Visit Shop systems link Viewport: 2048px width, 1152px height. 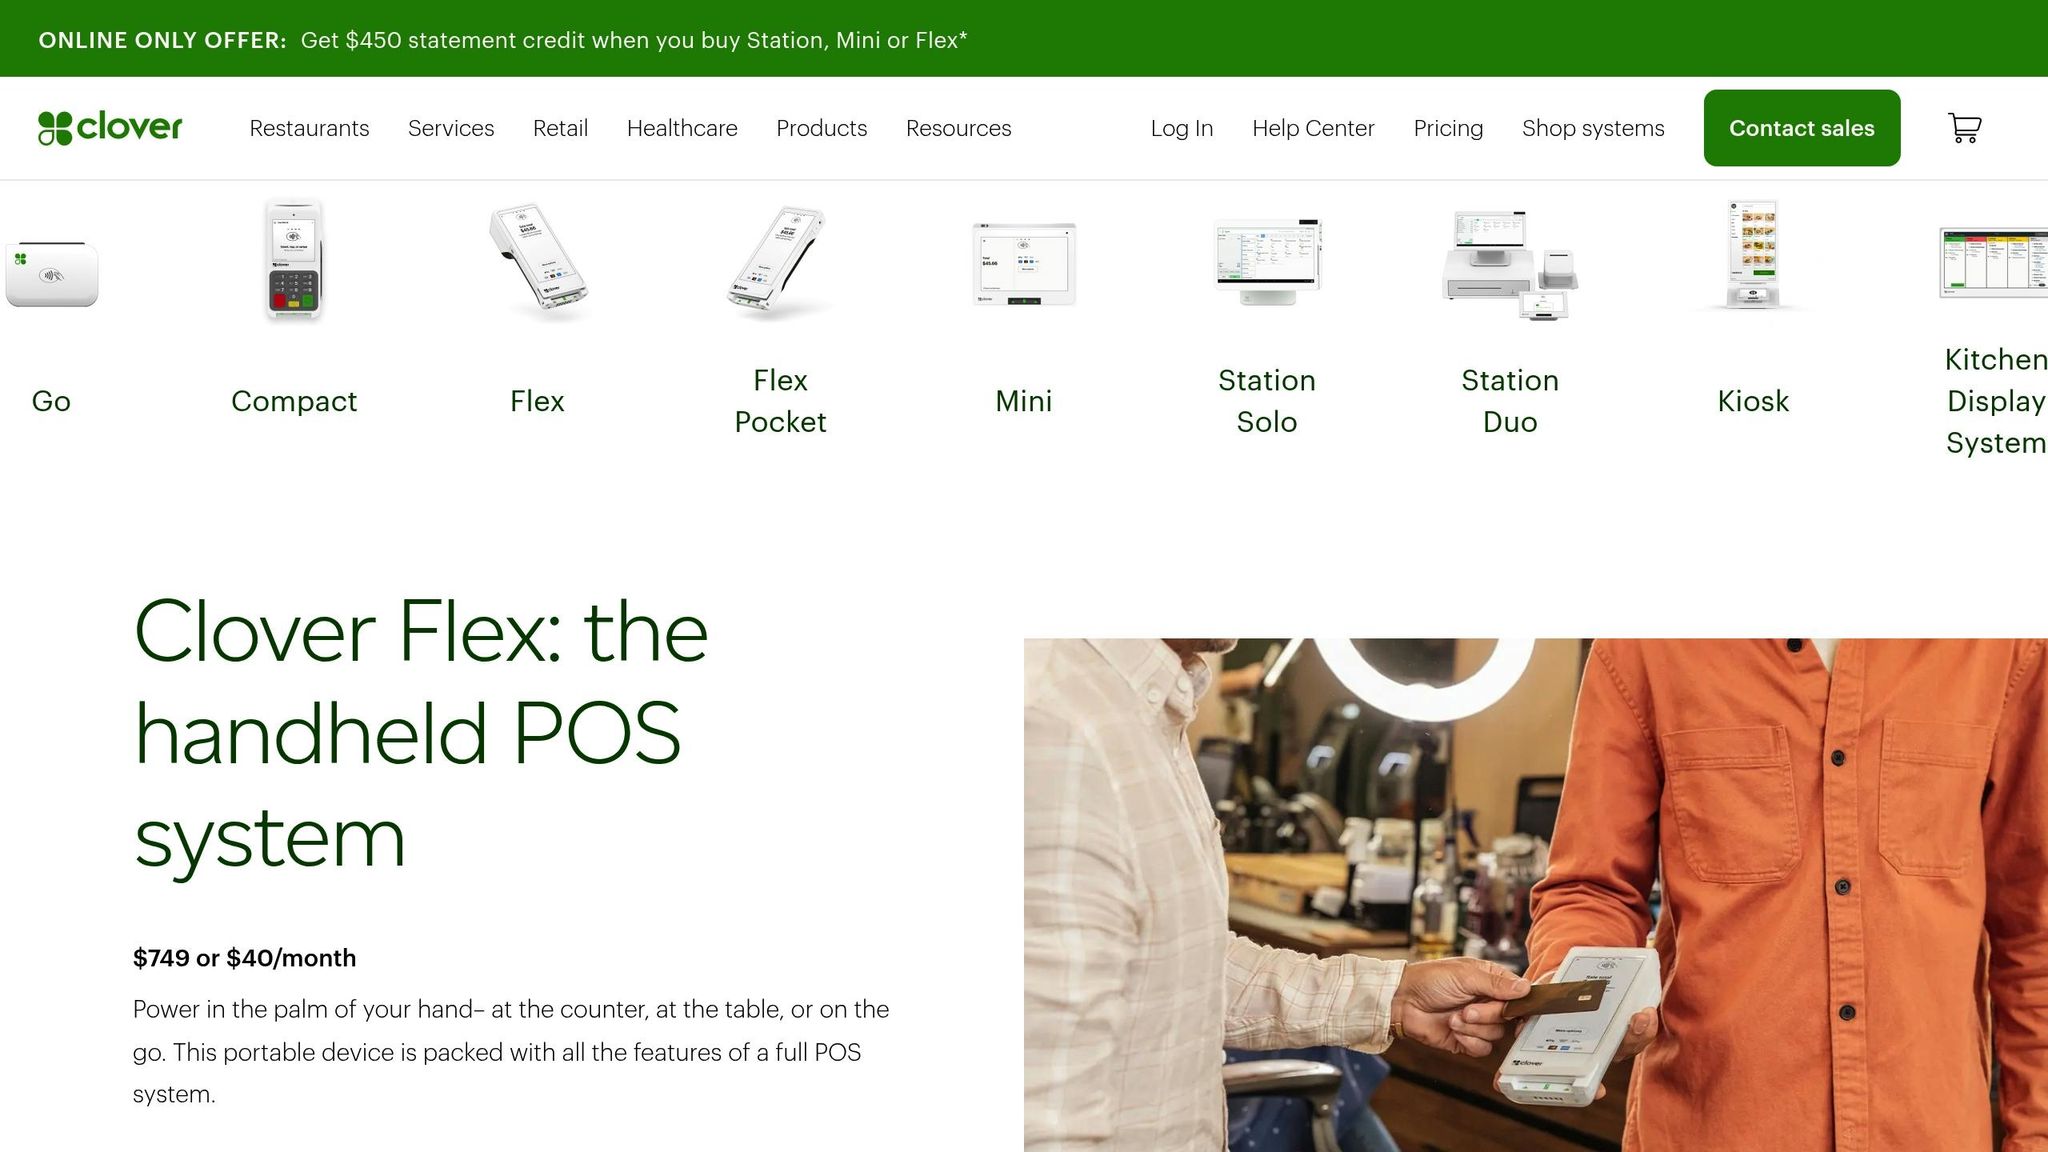1593,128
